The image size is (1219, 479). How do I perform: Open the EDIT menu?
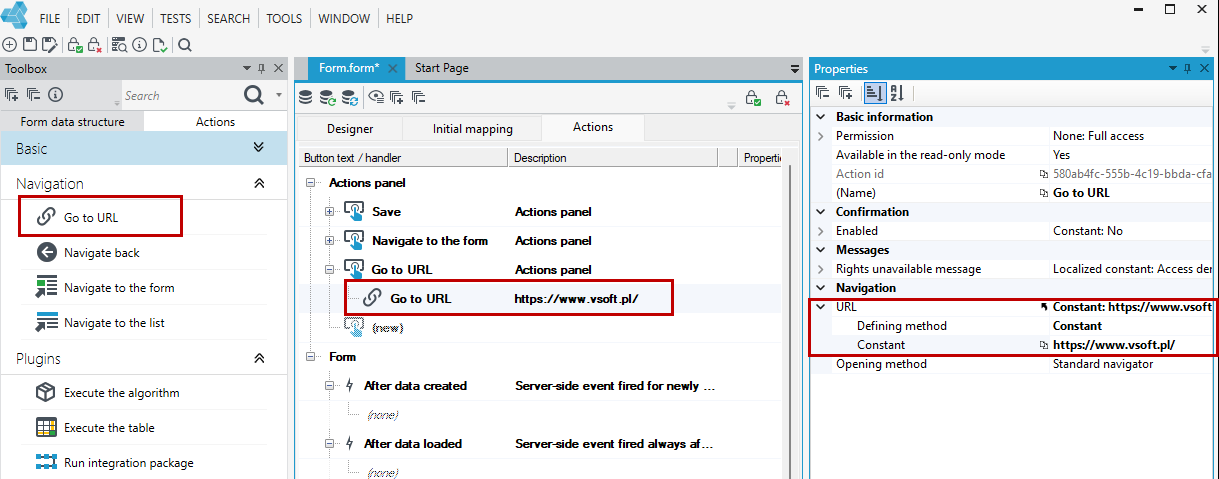pyautogui.click(x=88, y=19)
